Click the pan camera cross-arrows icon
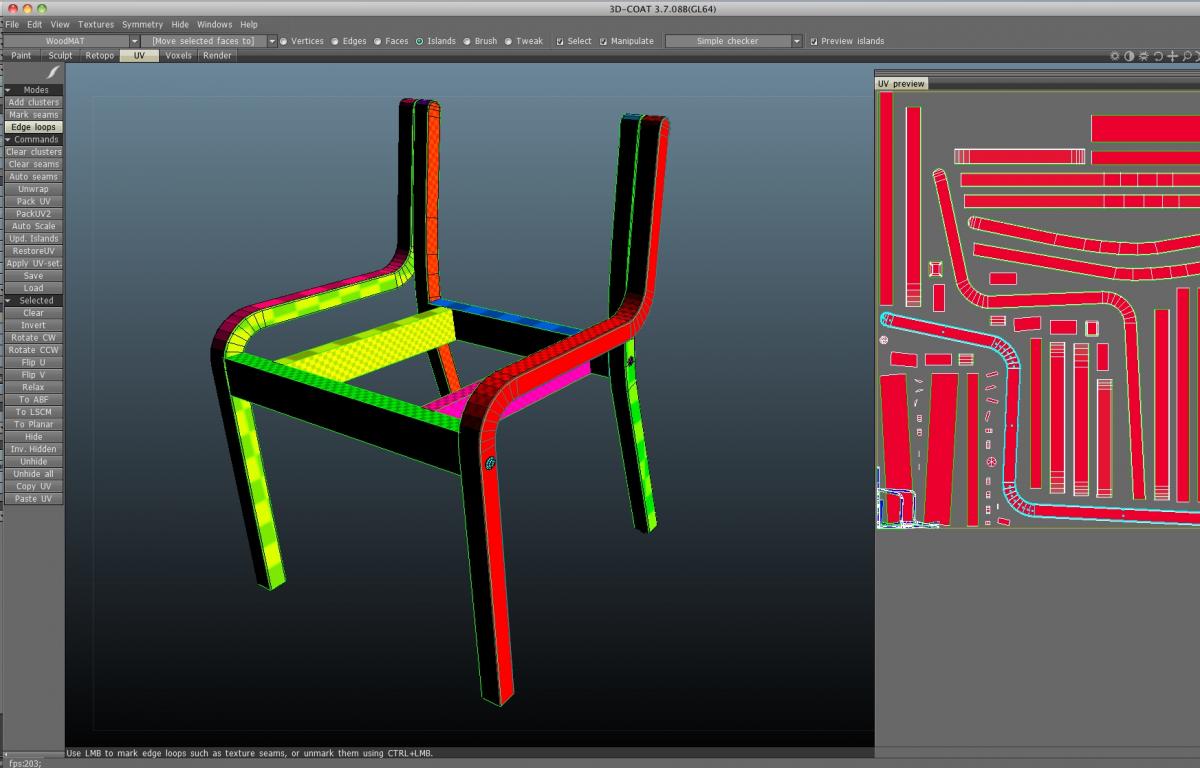Image resolution: width=1200 pixels, height=768 pixels. coord(1172,56)
